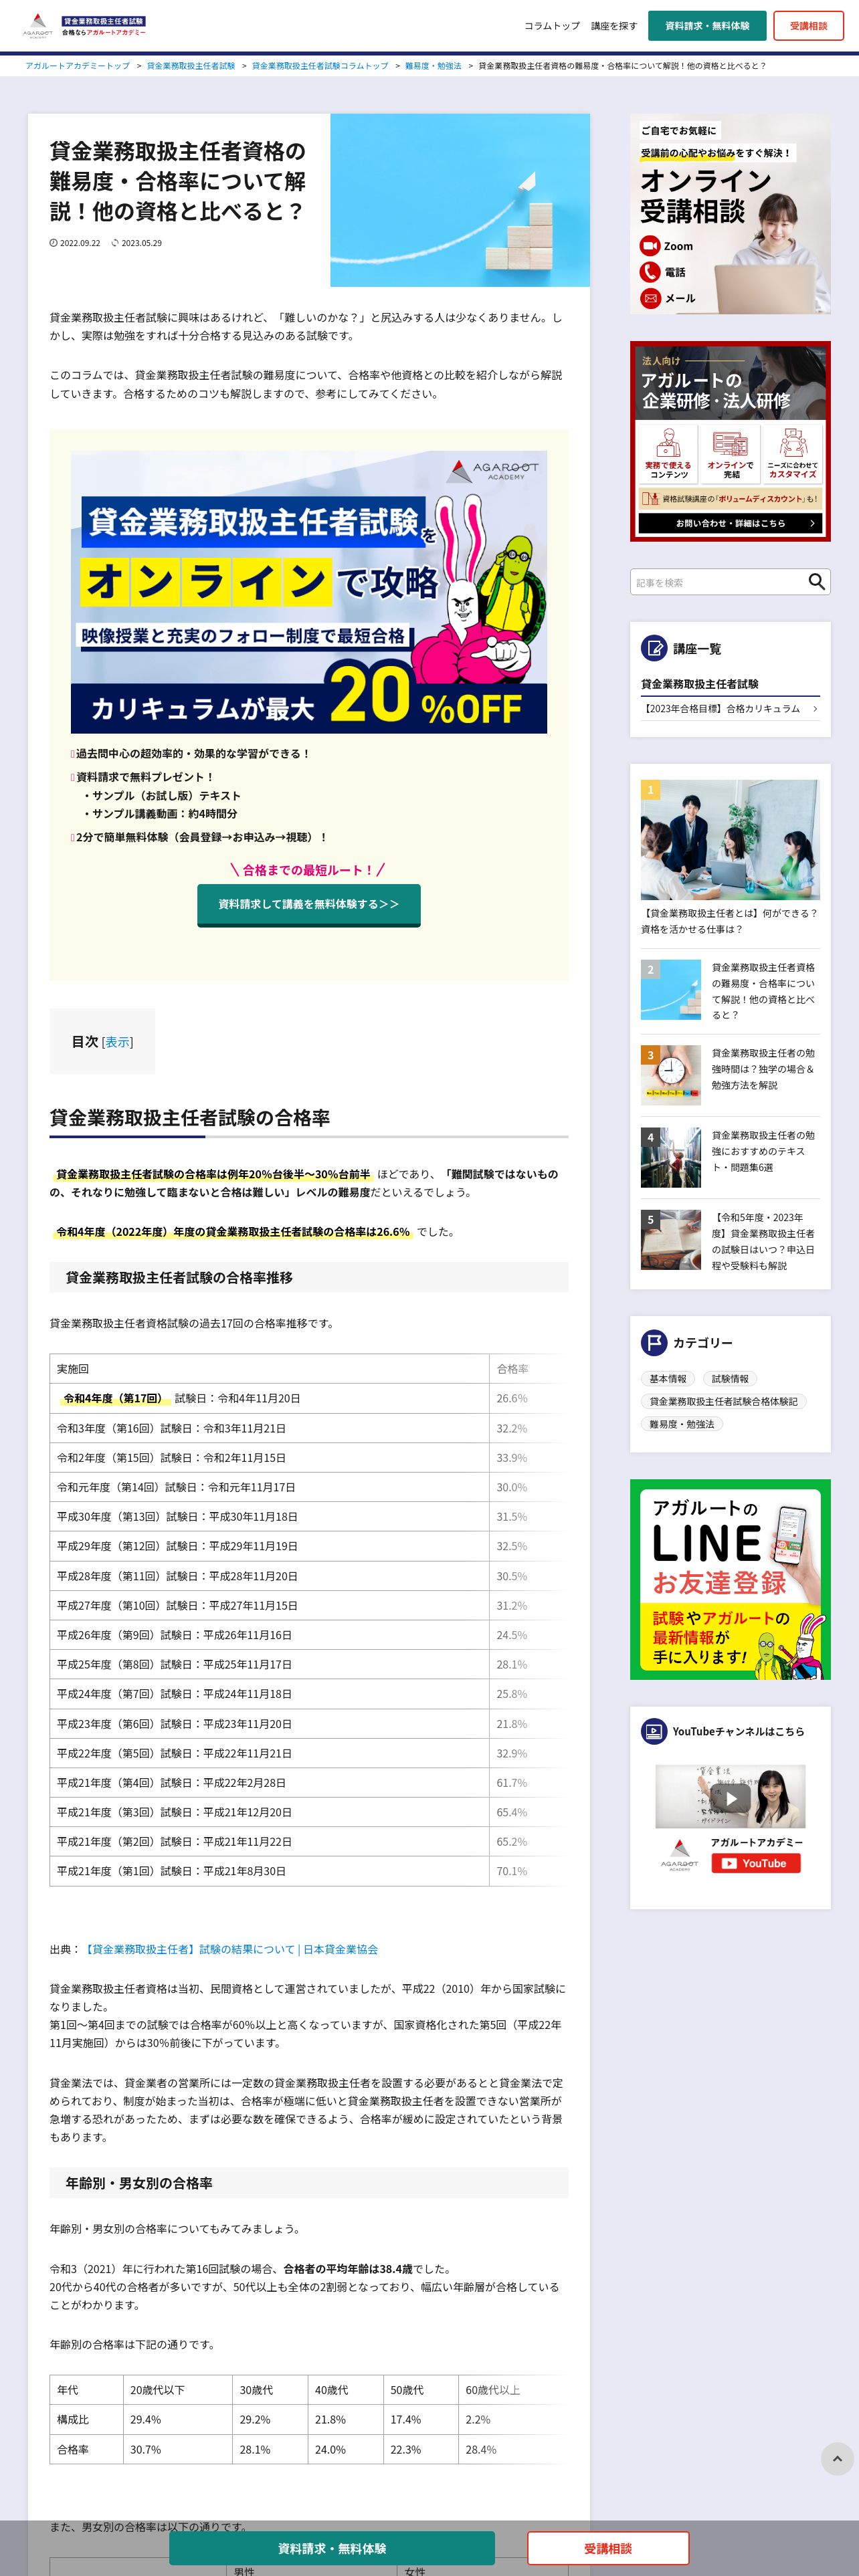Open ranked article 3 on 勉強時間
The height and width of the screenshot is (2576, 859).
(730, 1075)
